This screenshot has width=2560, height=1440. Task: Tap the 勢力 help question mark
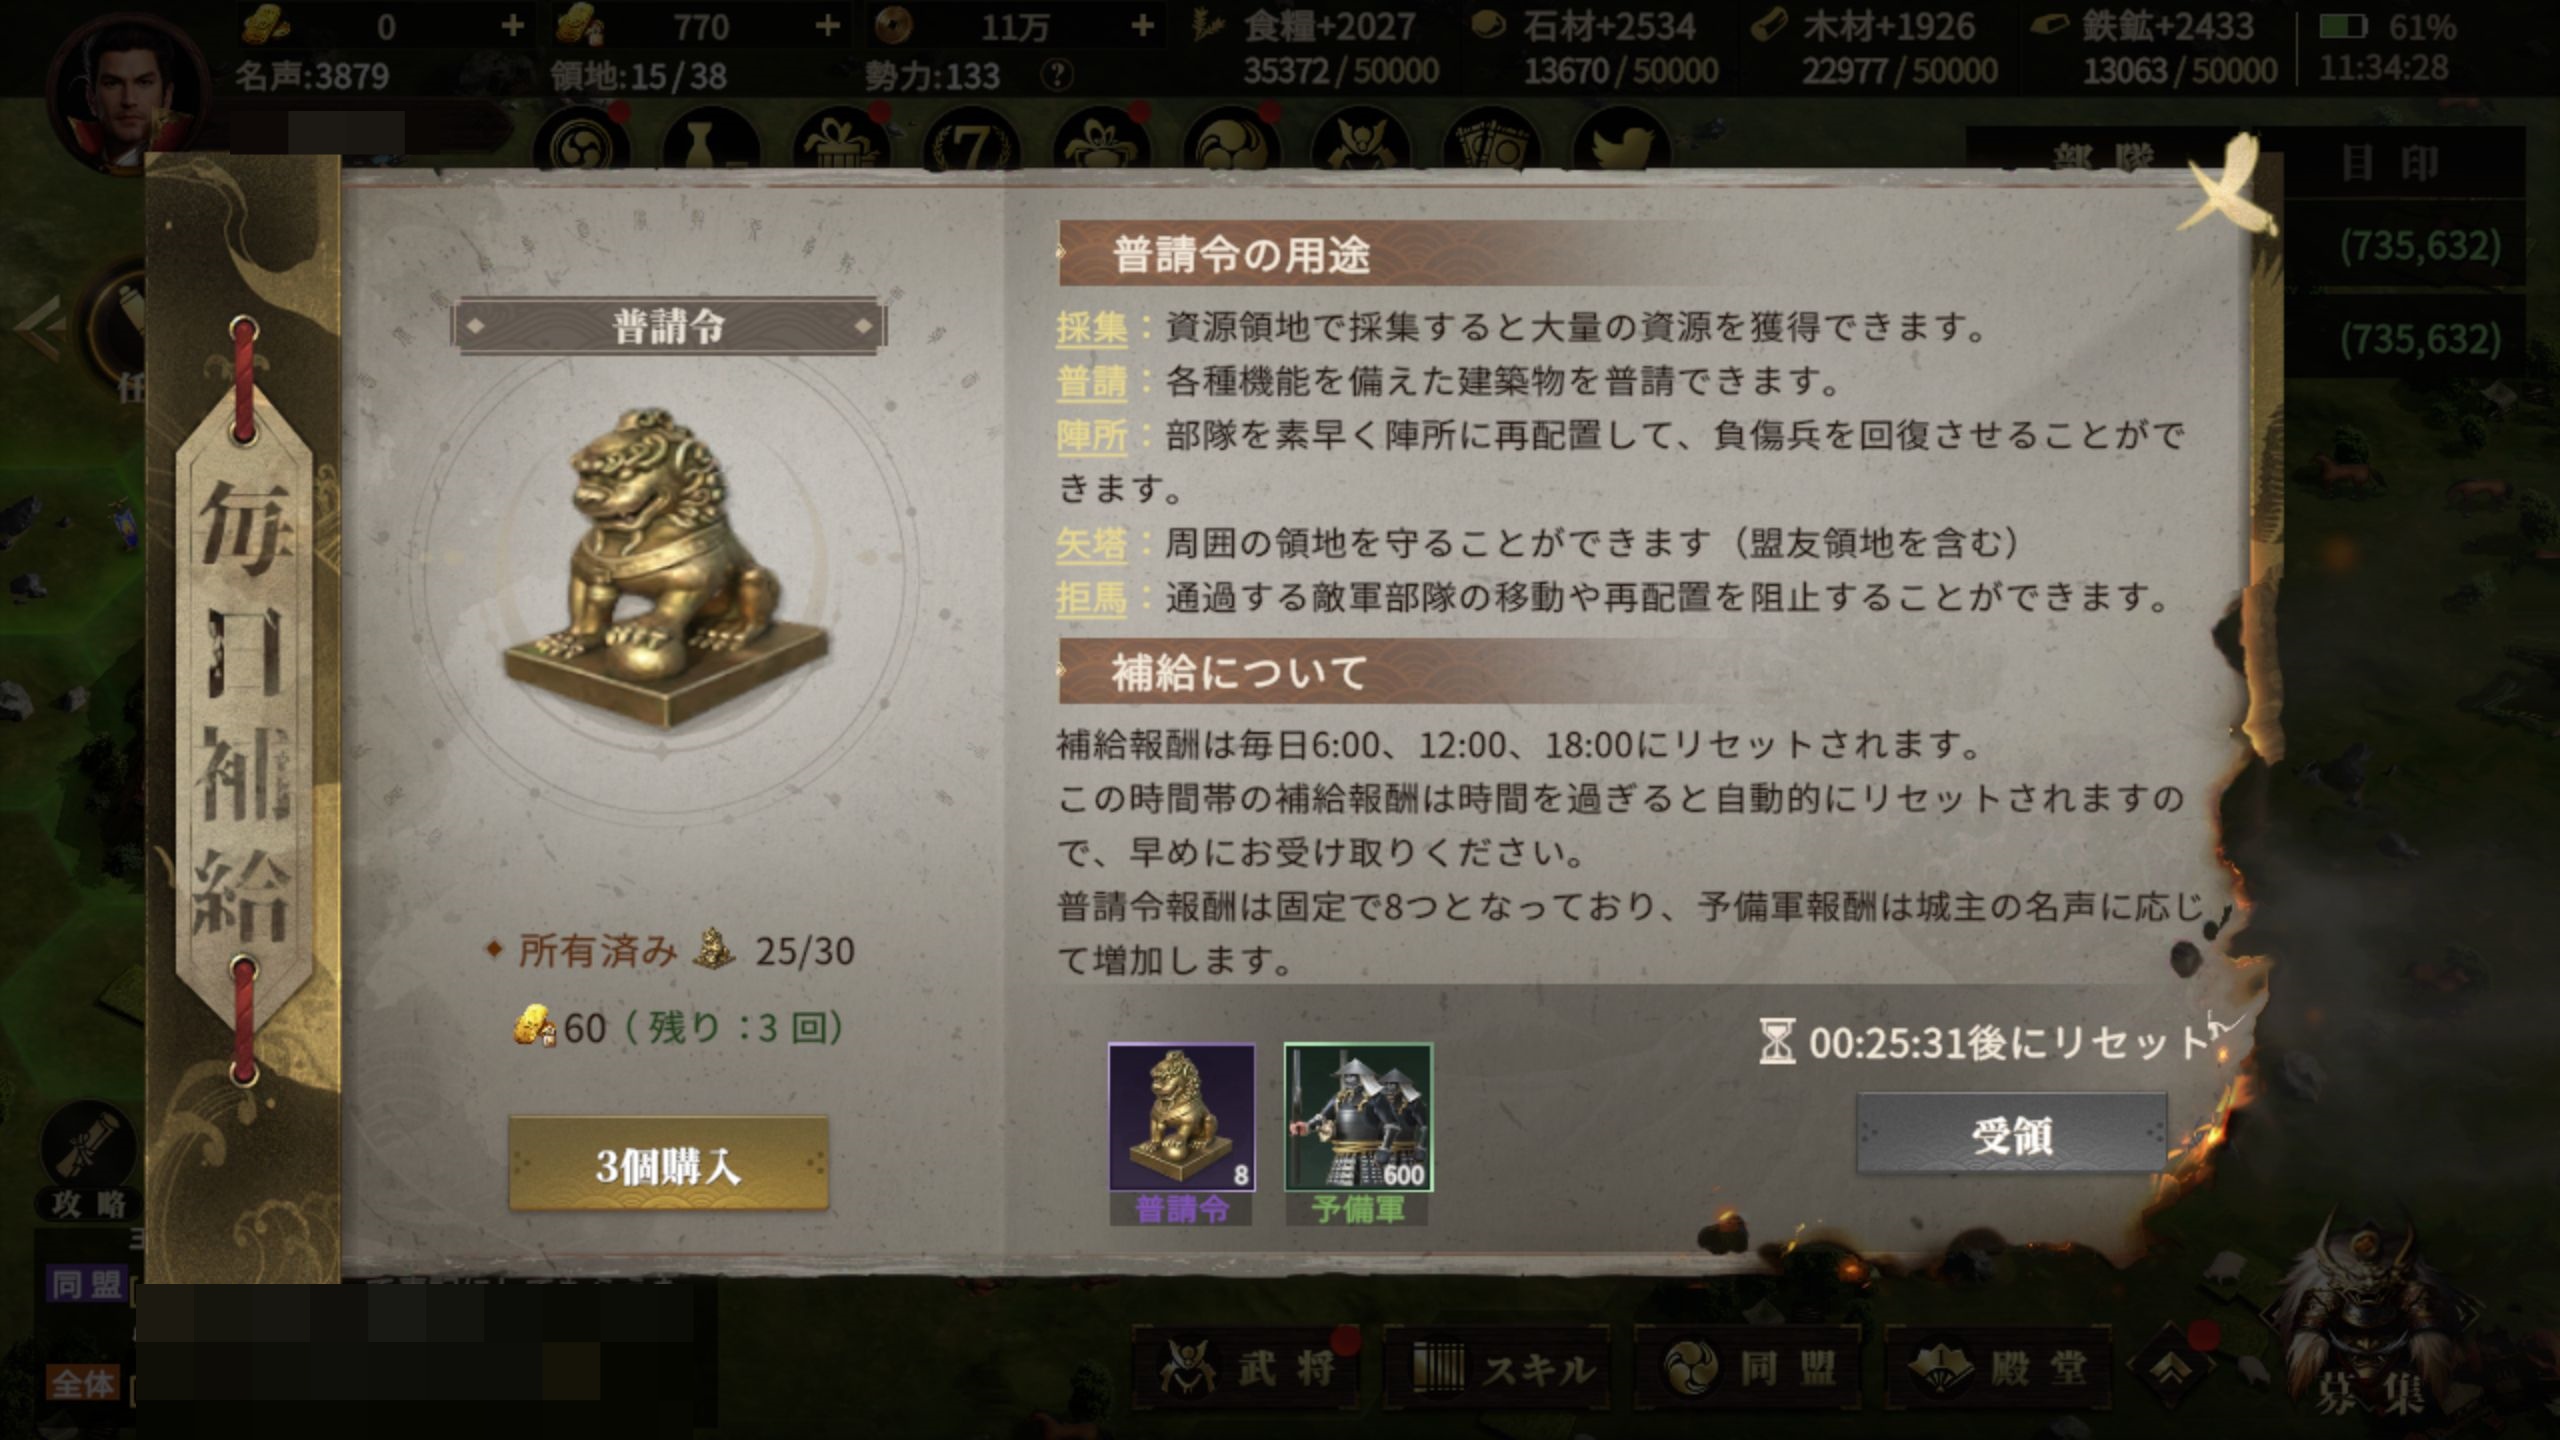coord(1057,75)
